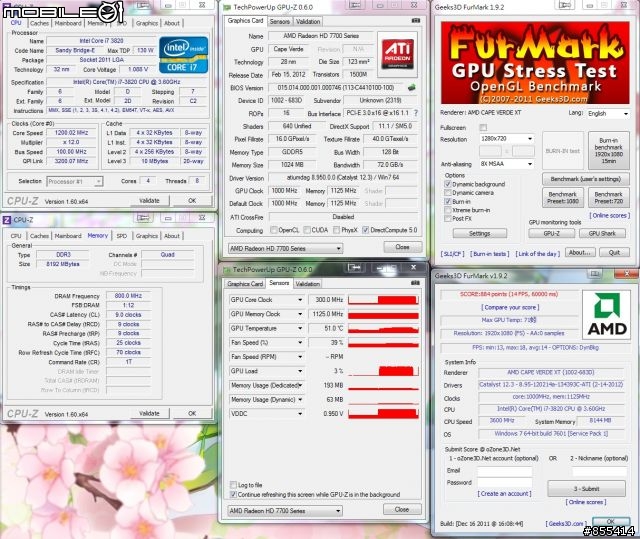Click the AMD logo in FurMark score window
Viewport: 640px width, 539px height.
[x=606, y=315]
